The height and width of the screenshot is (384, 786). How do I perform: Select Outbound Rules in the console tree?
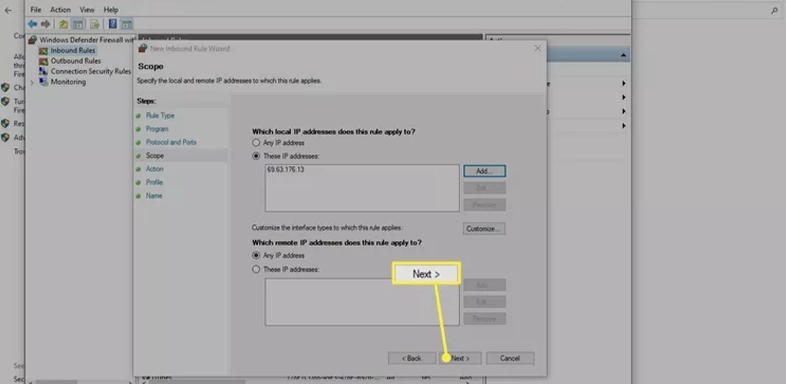coord(76,61)
